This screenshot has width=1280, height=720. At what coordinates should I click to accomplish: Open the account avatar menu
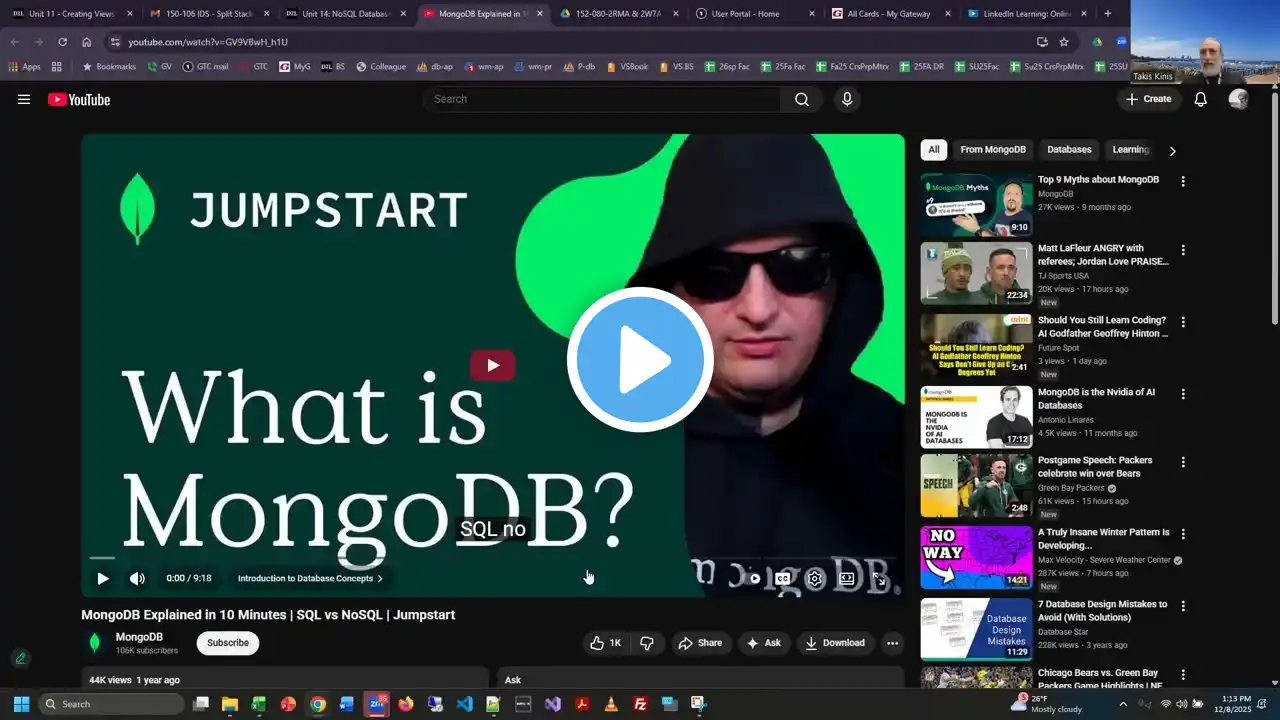click(x=1238, y=99)
